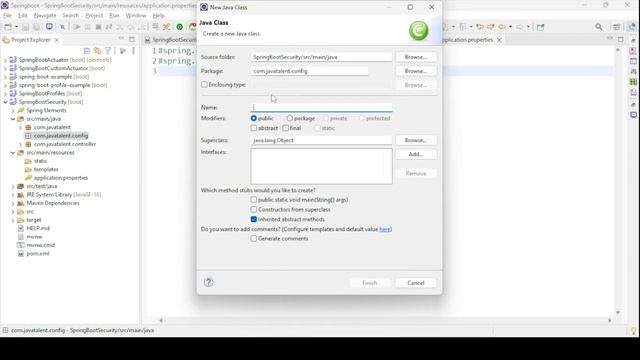The height and width of the screenshot is (360, 640).
Task: Open the File menu
Action: point(7,16)
